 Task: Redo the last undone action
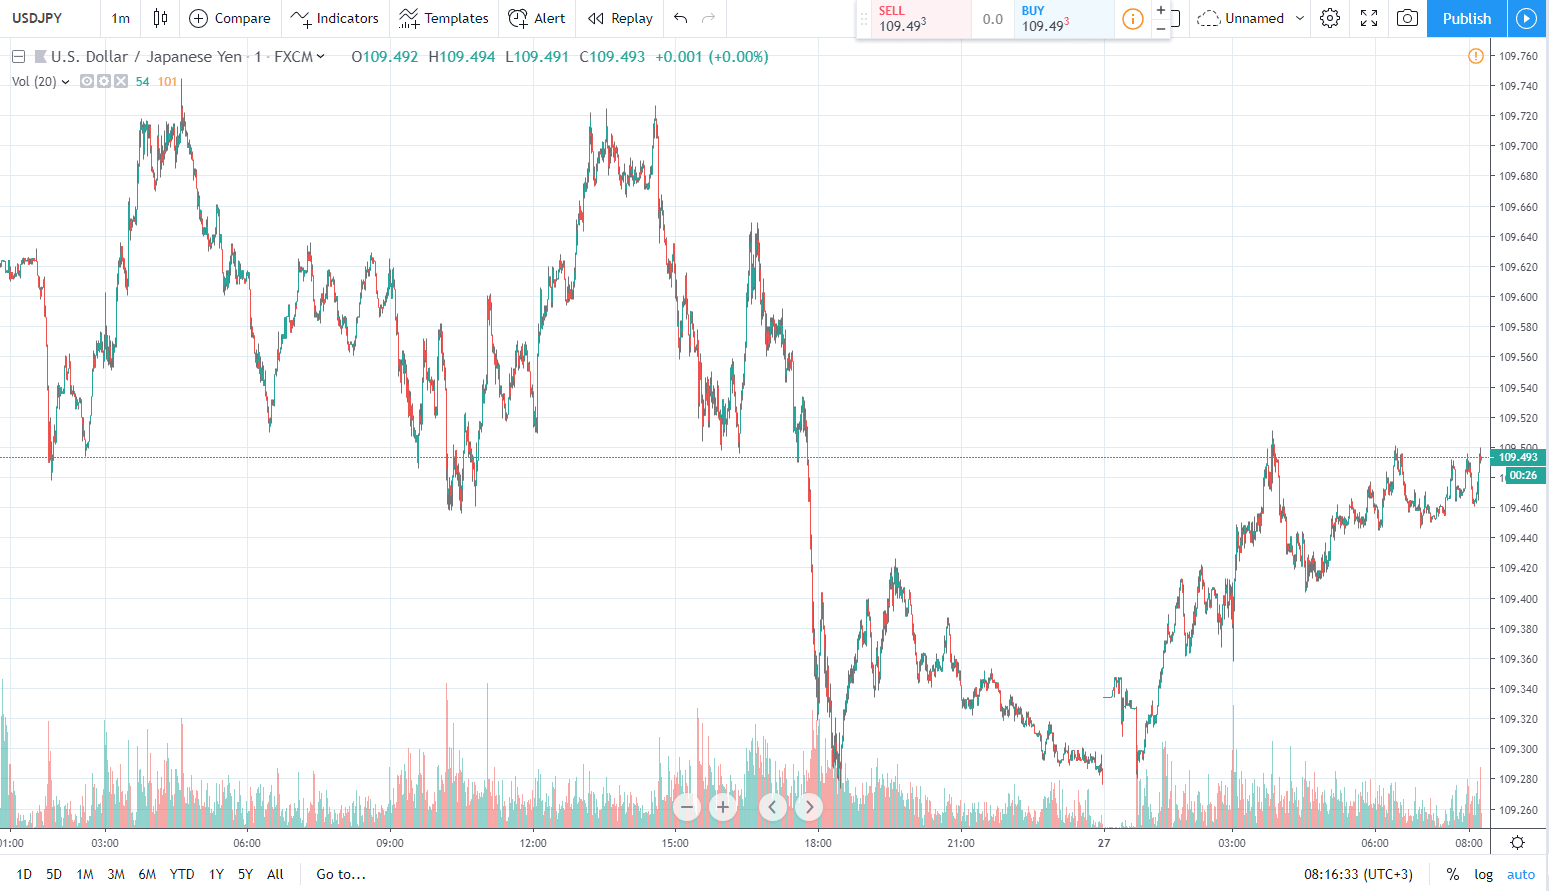point(709,18)
